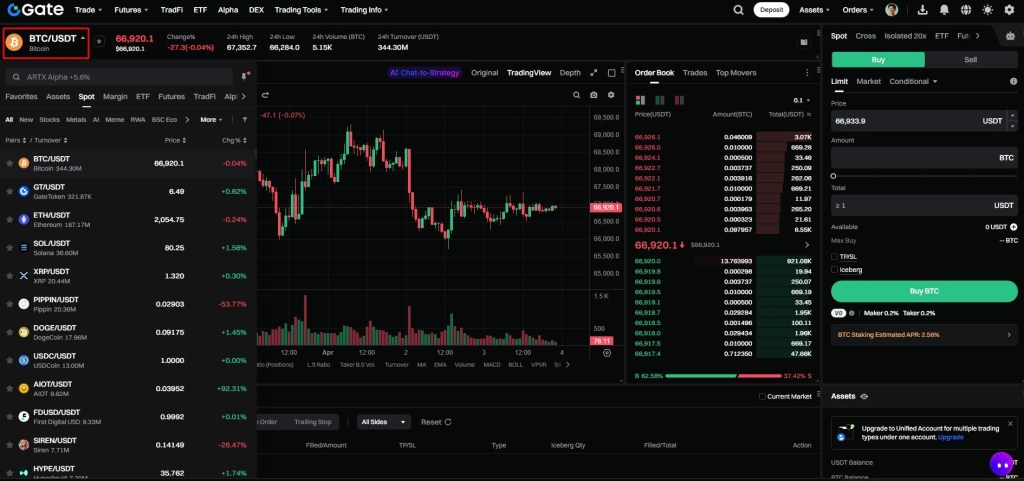Screen dimensions: 1024x481
Task: Open the All Sides filter dropdown
Action: point(384,422)
